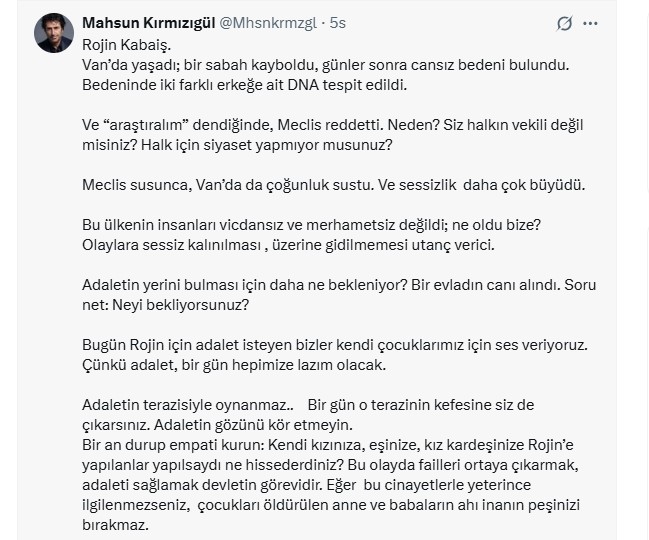The image size is (649, 540).
Task: Open the Mahsun Kırmızıgül display name link
Action: [157, 23]
